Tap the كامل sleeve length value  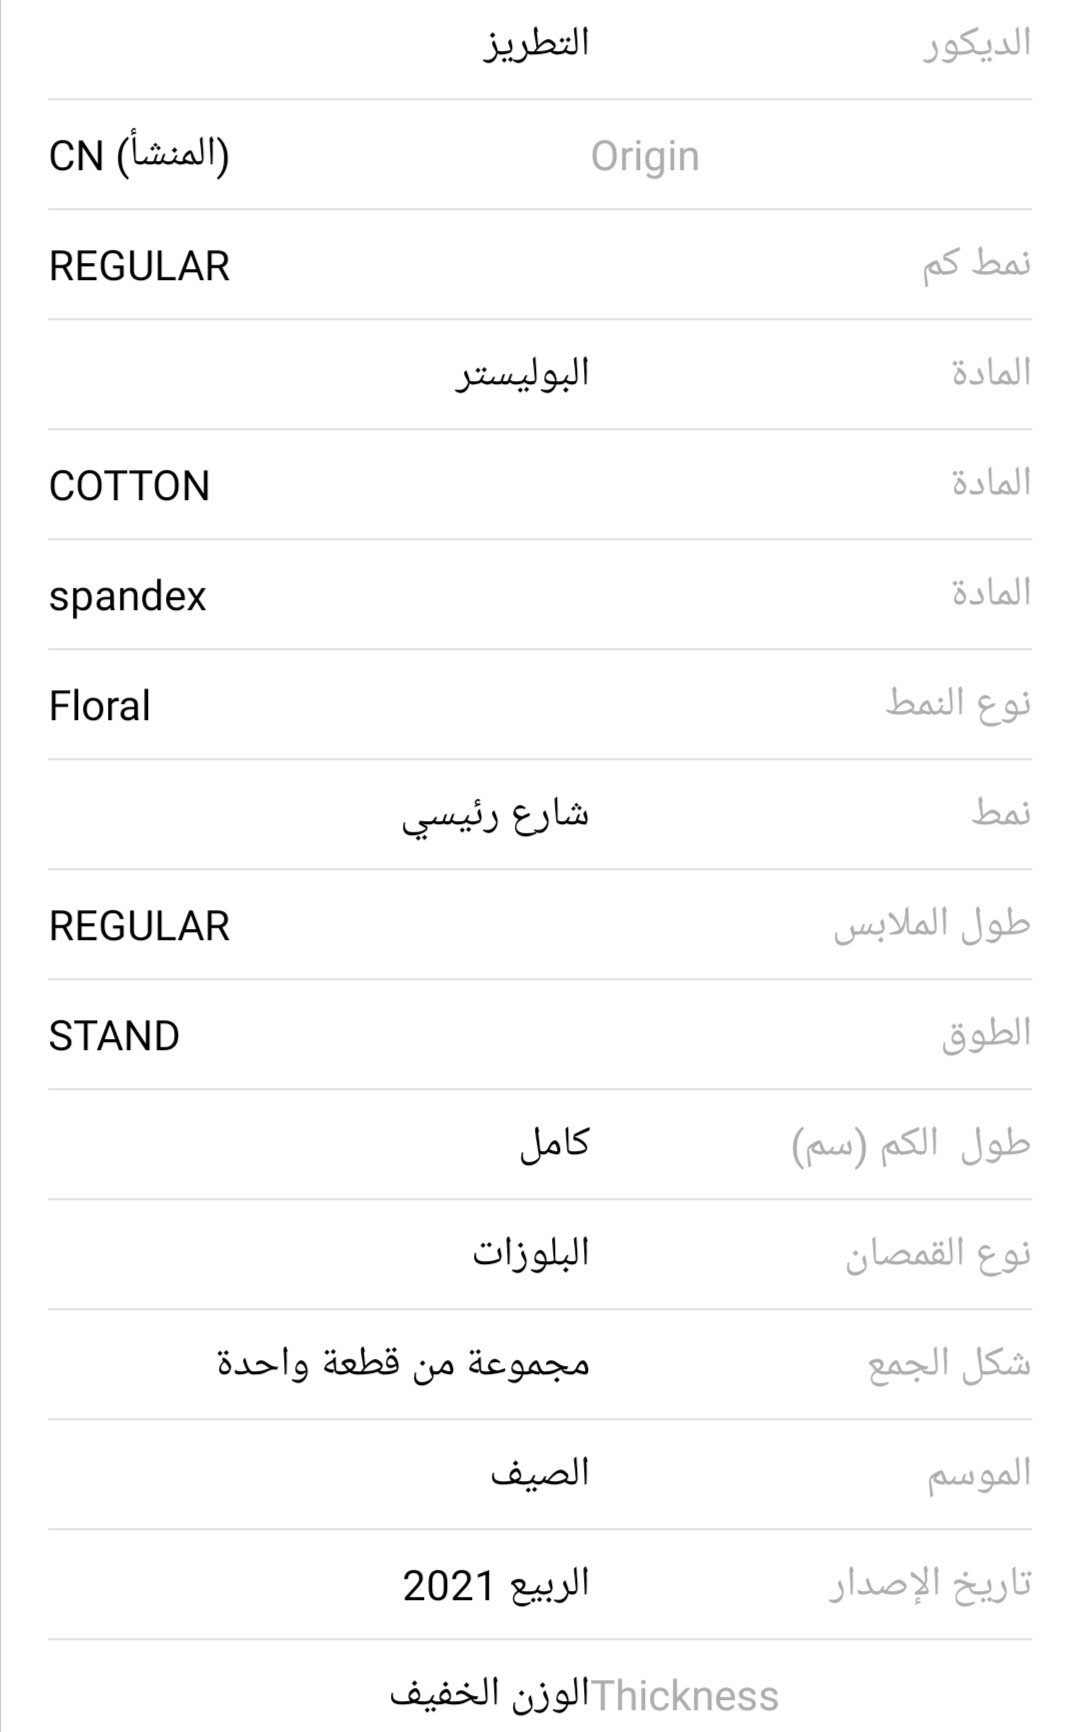point(554,1144)
